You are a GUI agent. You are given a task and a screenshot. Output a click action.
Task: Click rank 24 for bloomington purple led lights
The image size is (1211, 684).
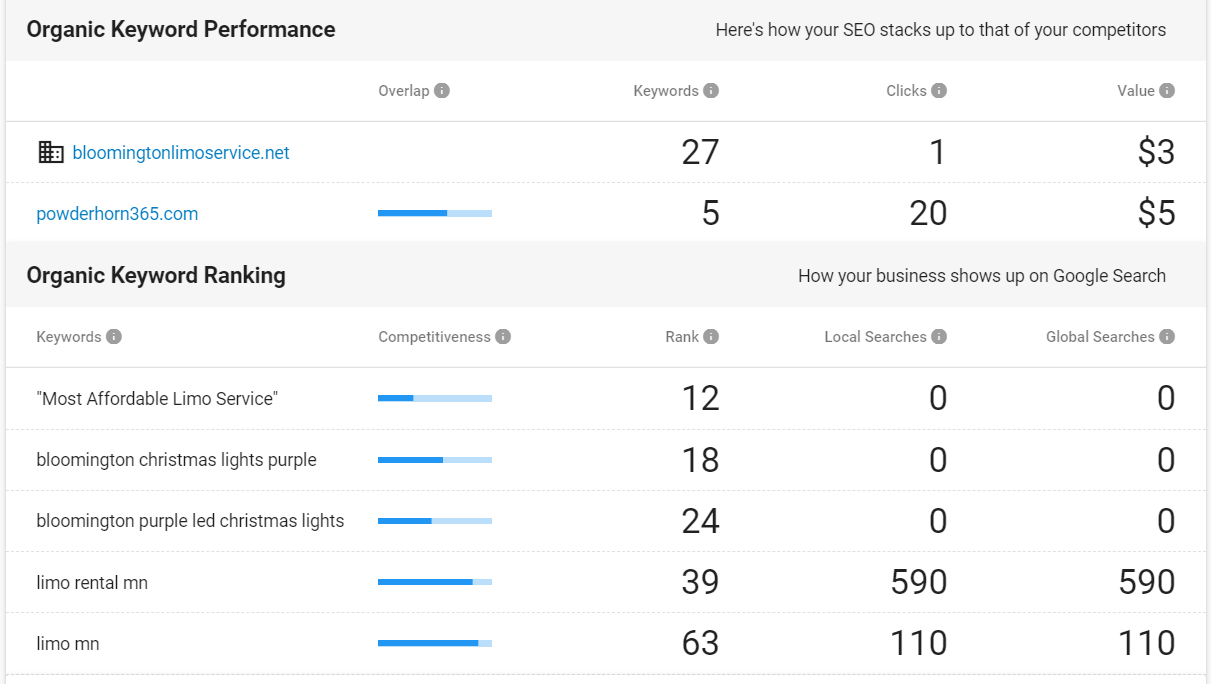click(x=700, y=521)
